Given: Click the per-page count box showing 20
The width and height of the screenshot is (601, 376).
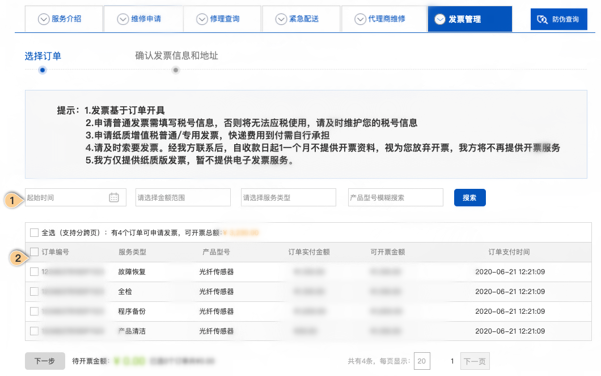Looking at the screenshot, I should [422, 361].
